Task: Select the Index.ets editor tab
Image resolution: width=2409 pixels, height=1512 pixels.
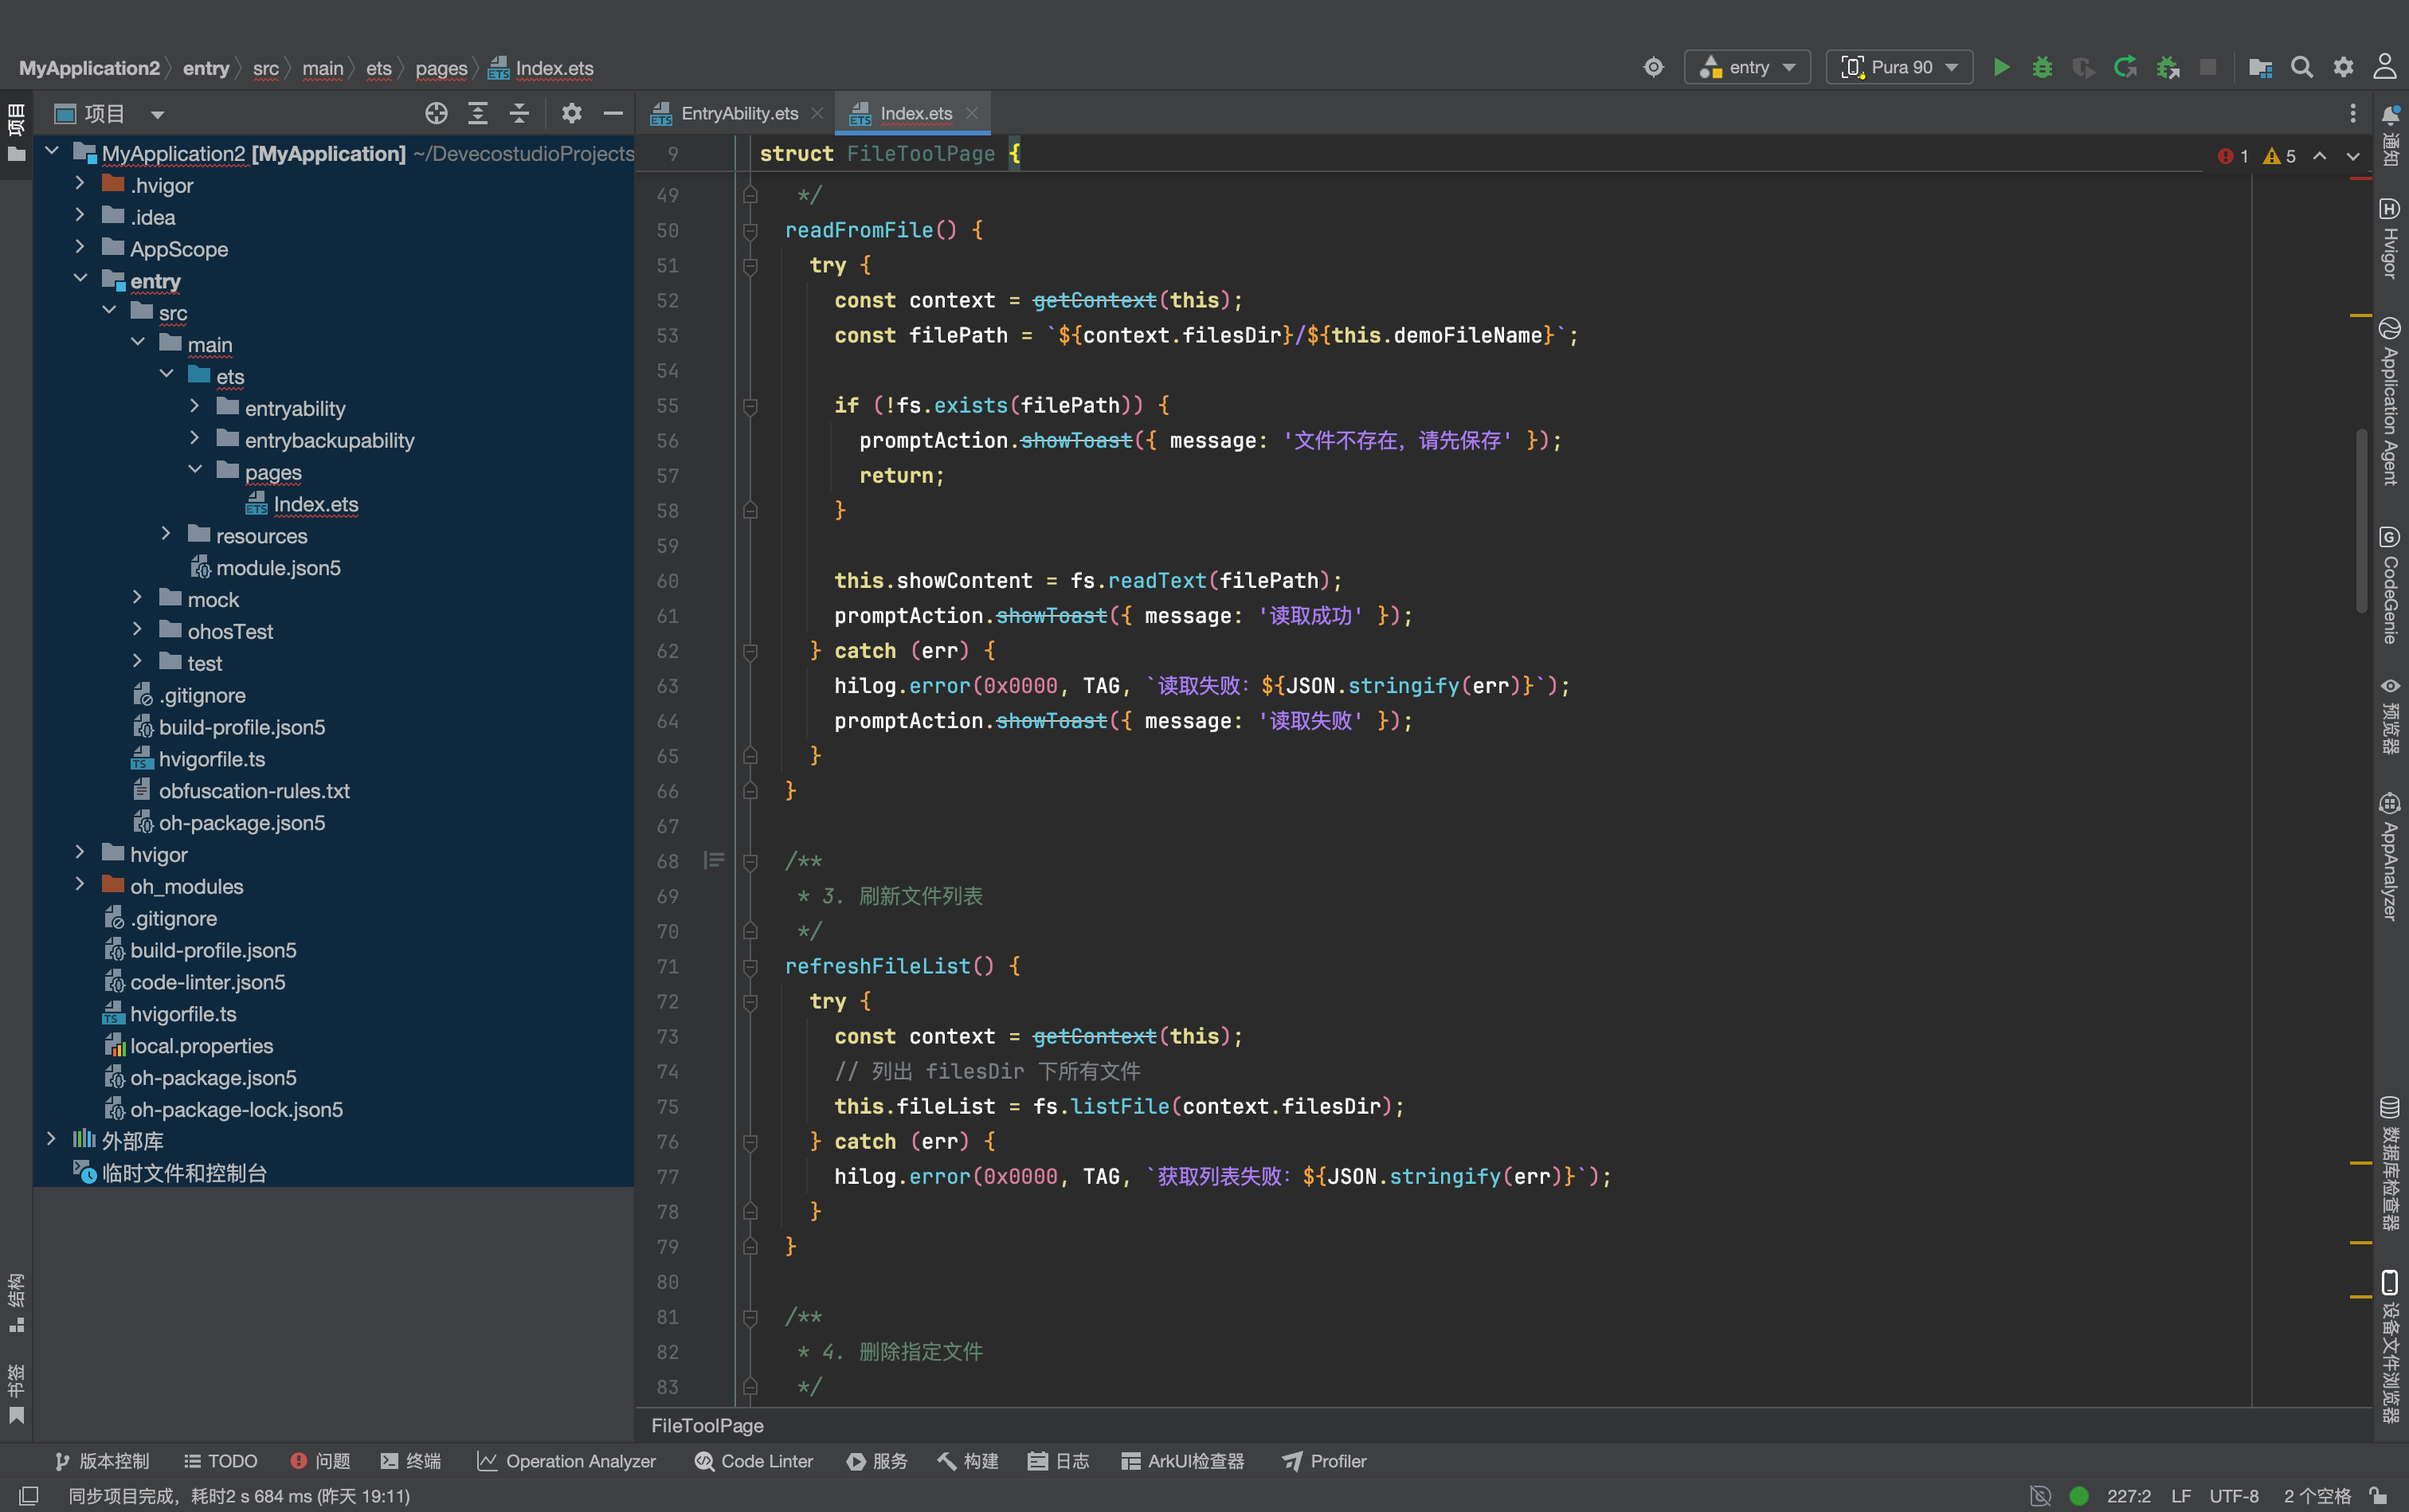Action: [914, 113]
